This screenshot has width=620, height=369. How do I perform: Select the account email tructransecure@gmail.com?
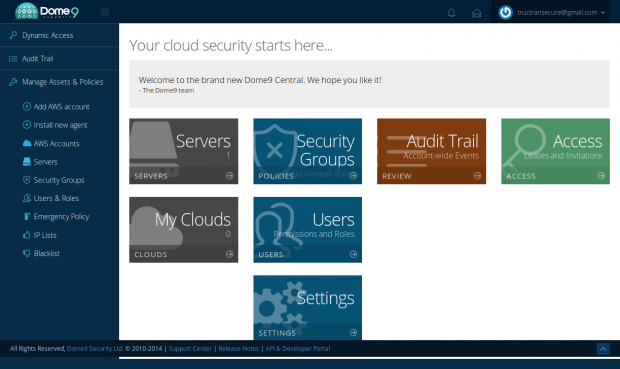point(557,13)
